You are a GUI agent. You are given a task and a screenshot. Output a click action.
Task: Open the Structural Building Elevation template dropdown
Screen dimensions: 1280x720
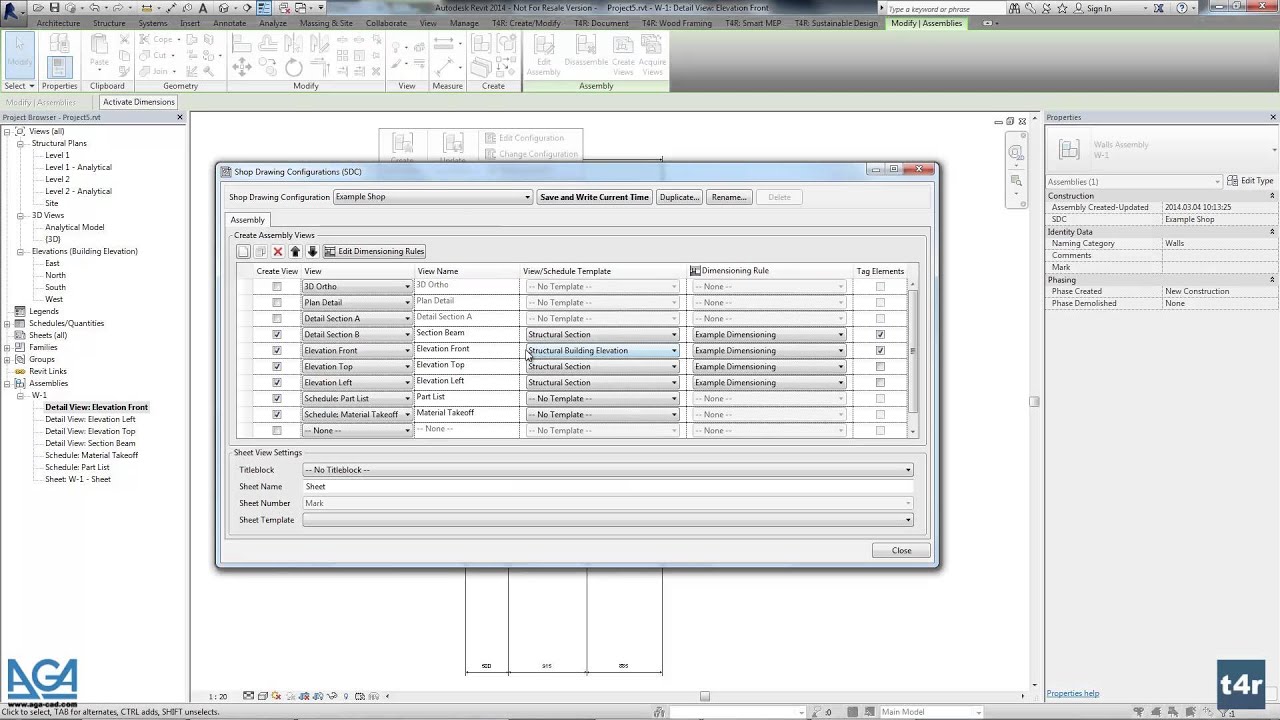pos(602,351)
